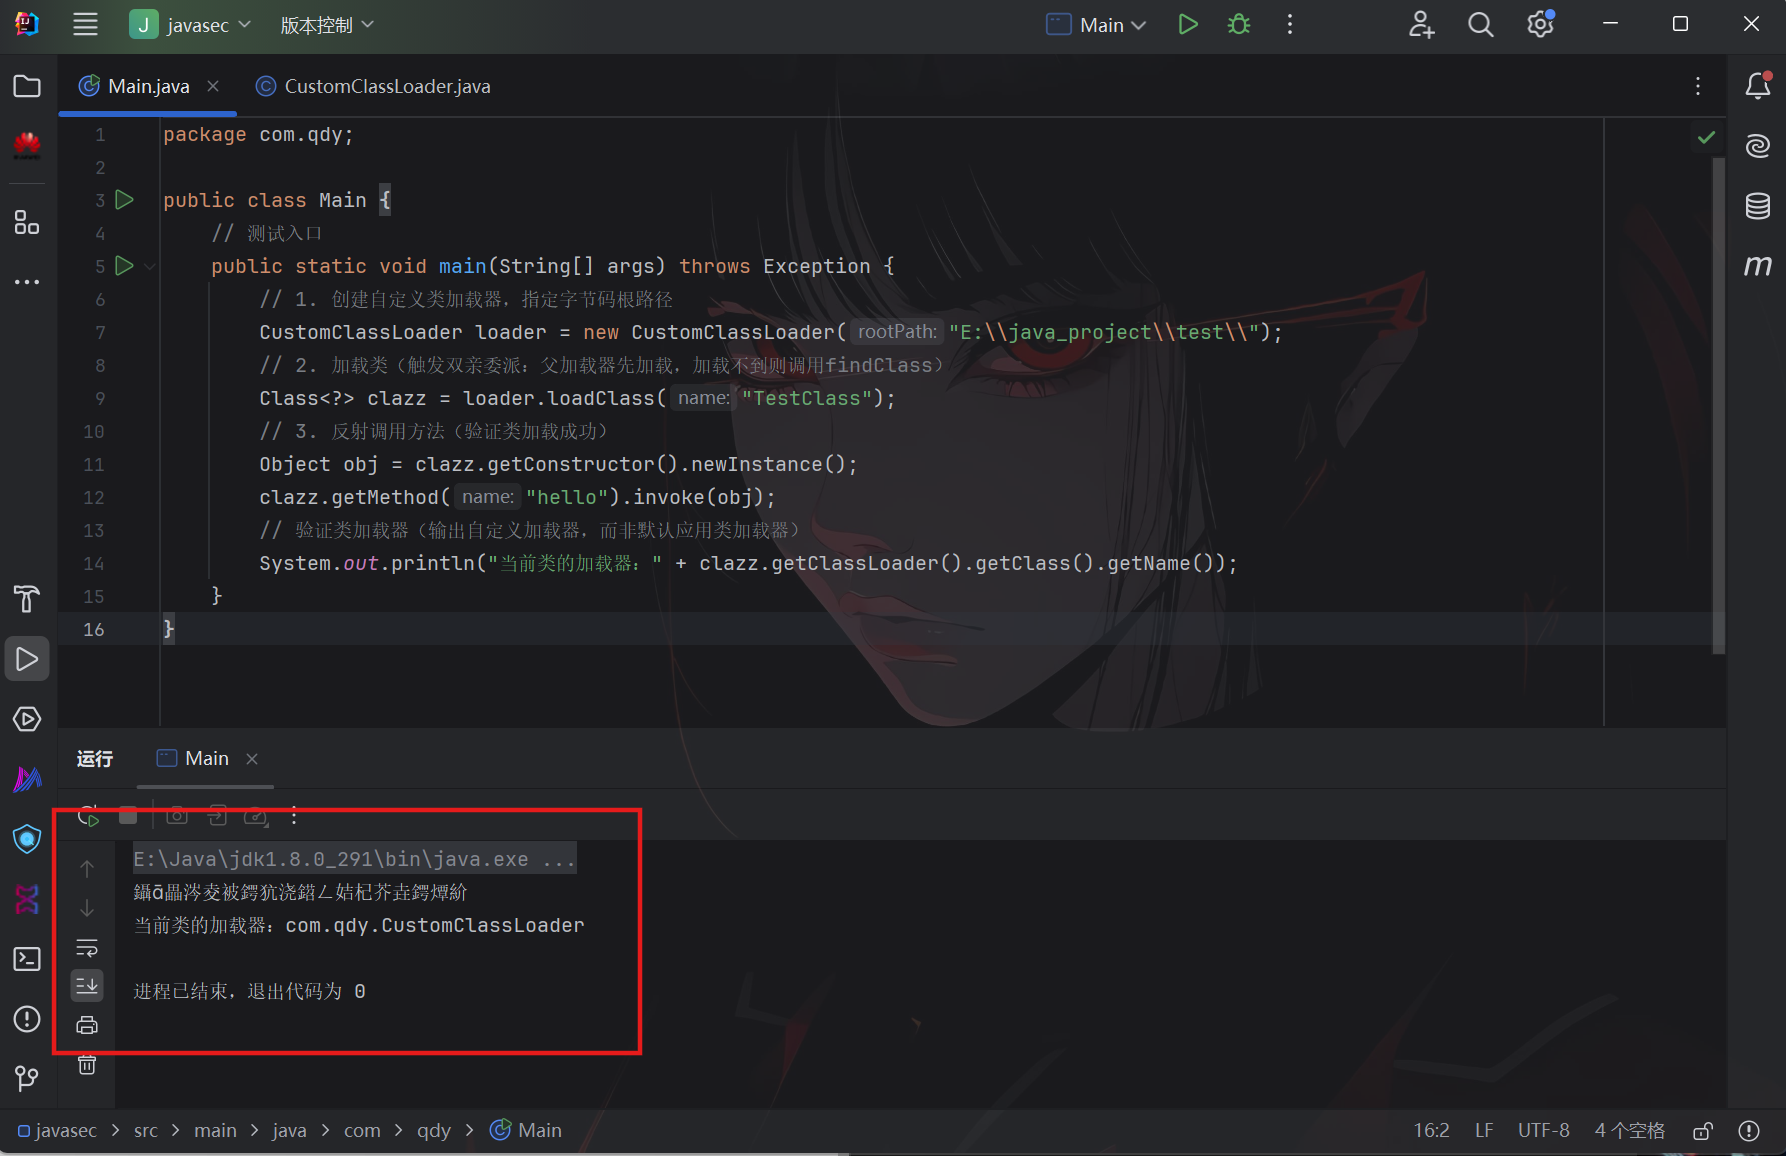The image size is (1786, 1156).
Task: Open the main hamburger menu
Action: (x=85, y=25)
